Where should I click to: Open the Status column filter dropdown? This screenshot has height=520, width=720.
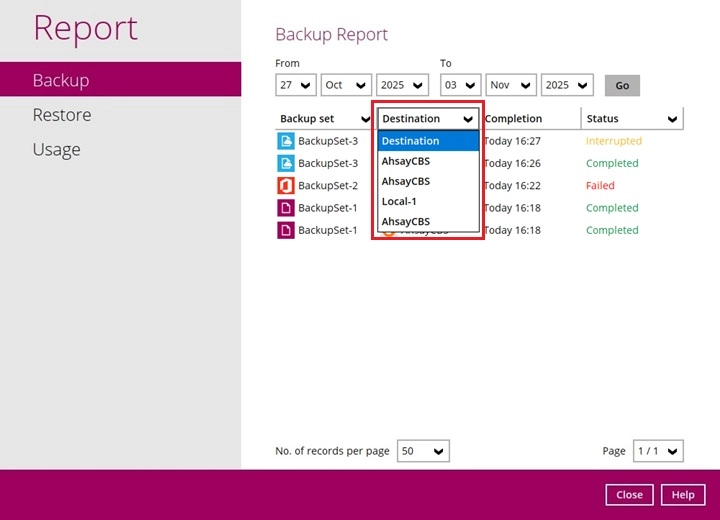pos(632,119)
